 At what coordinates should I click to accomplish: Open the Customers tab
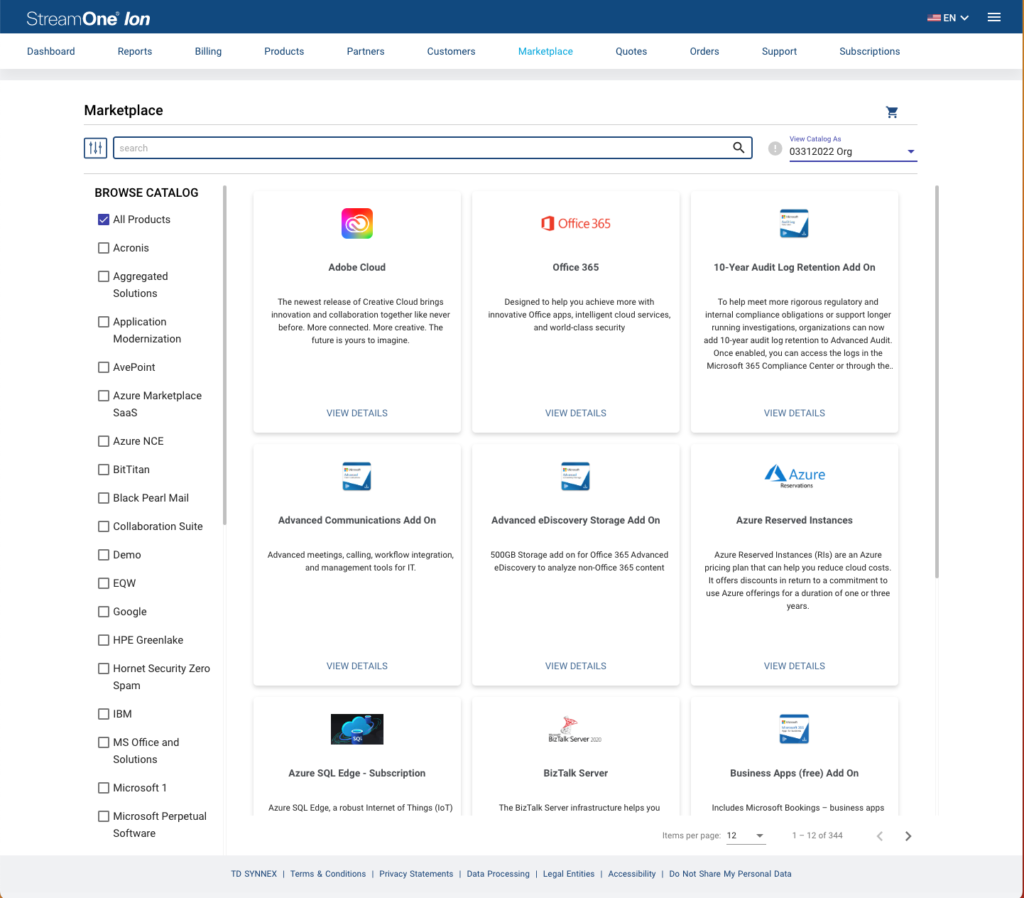point(451,52)
